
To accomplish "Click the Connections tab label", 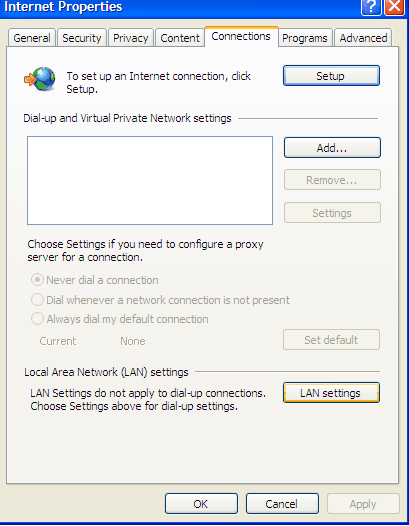I will 241,36.
